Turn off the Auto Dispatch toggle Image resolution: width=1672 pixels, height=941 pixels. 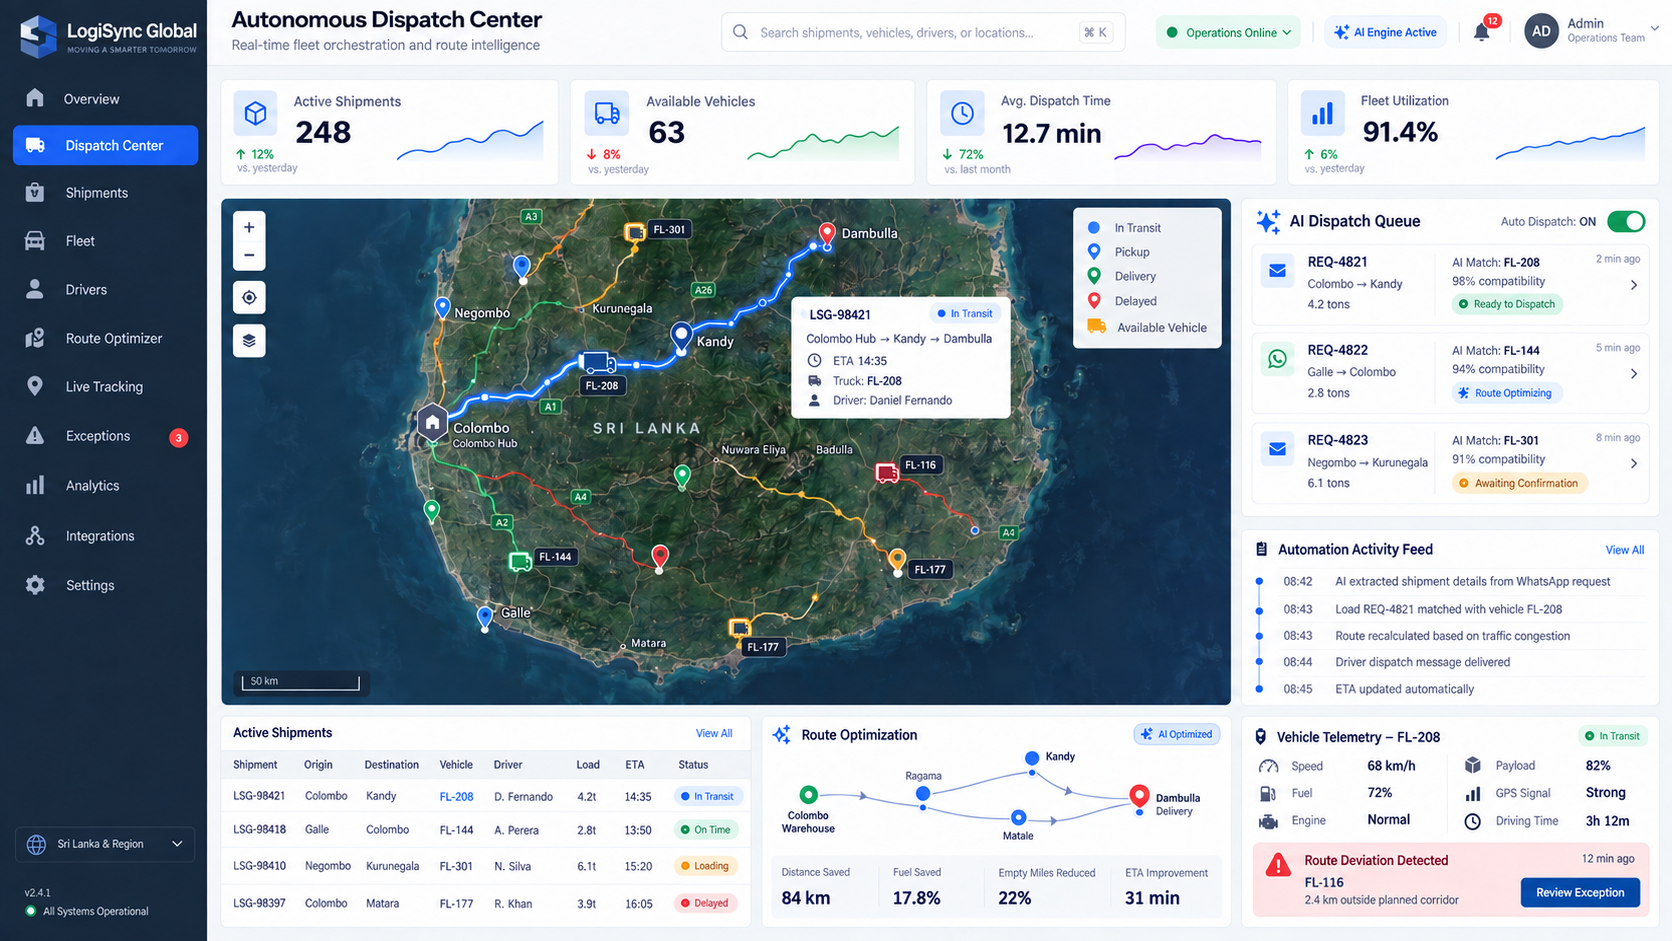point(1626,221)
